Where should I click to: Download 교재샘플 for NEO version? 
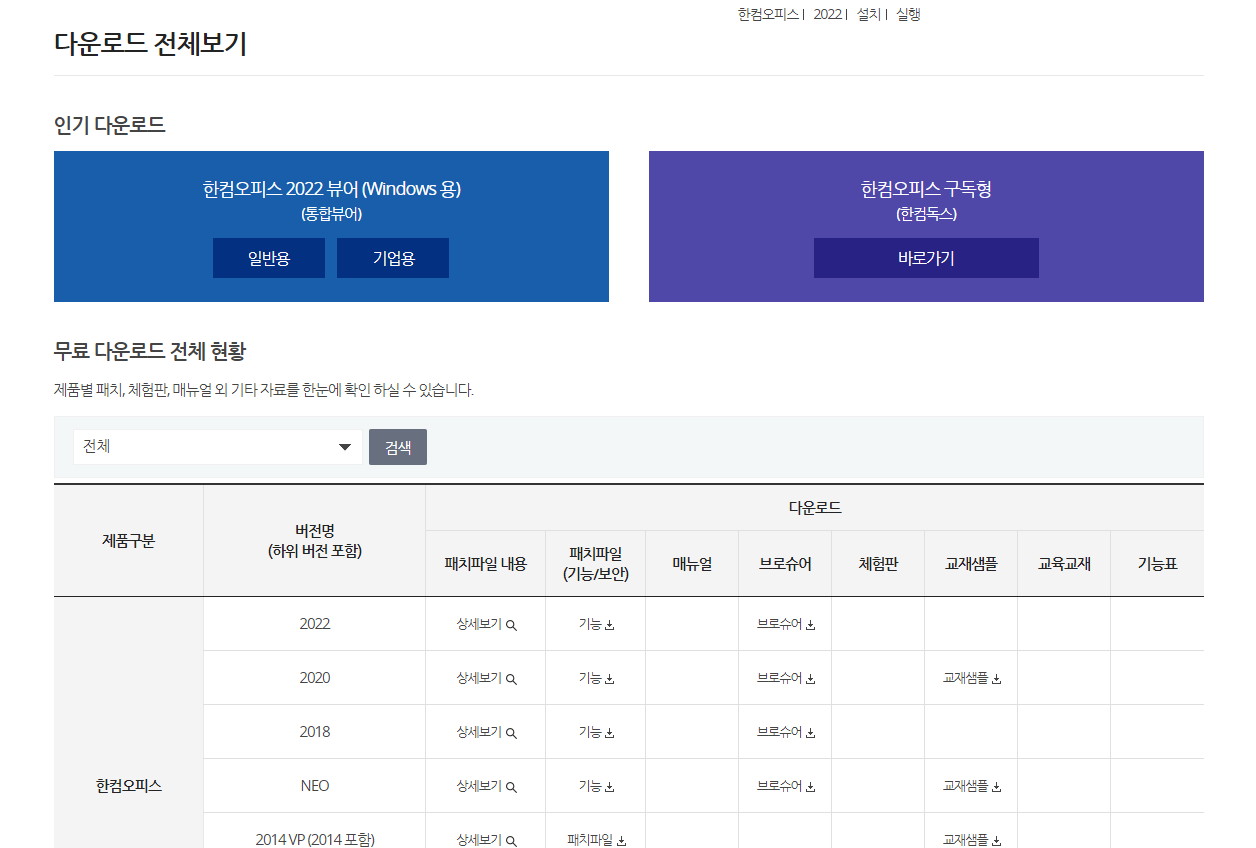tap(972, 786)
